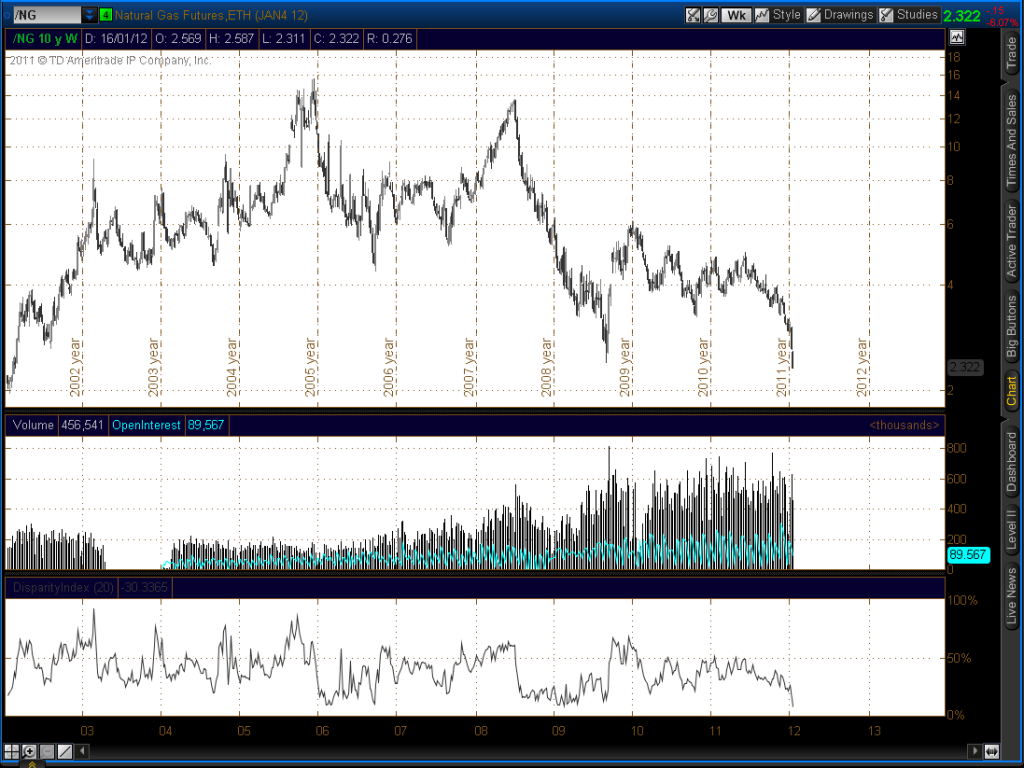Viewport: 1024px width, 768px height.
Task: Click the Wk timeframe button
Action: pyautogui.click(x=737, y=15)
